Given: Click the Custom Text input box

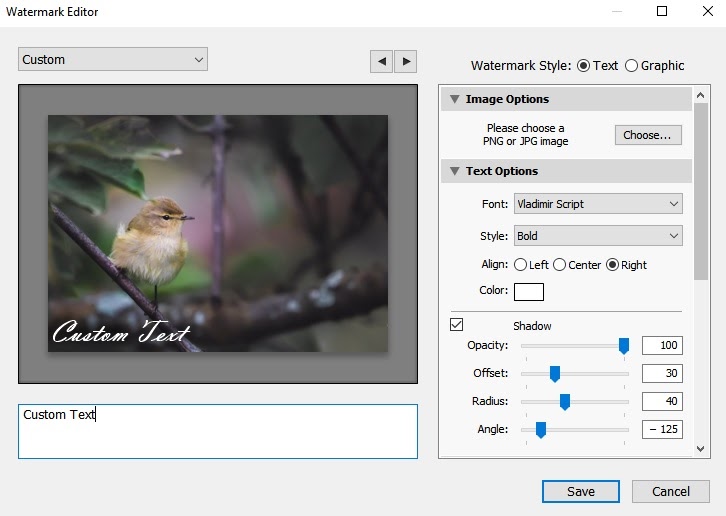Looking at the screenshot, I should coord(218,431).
